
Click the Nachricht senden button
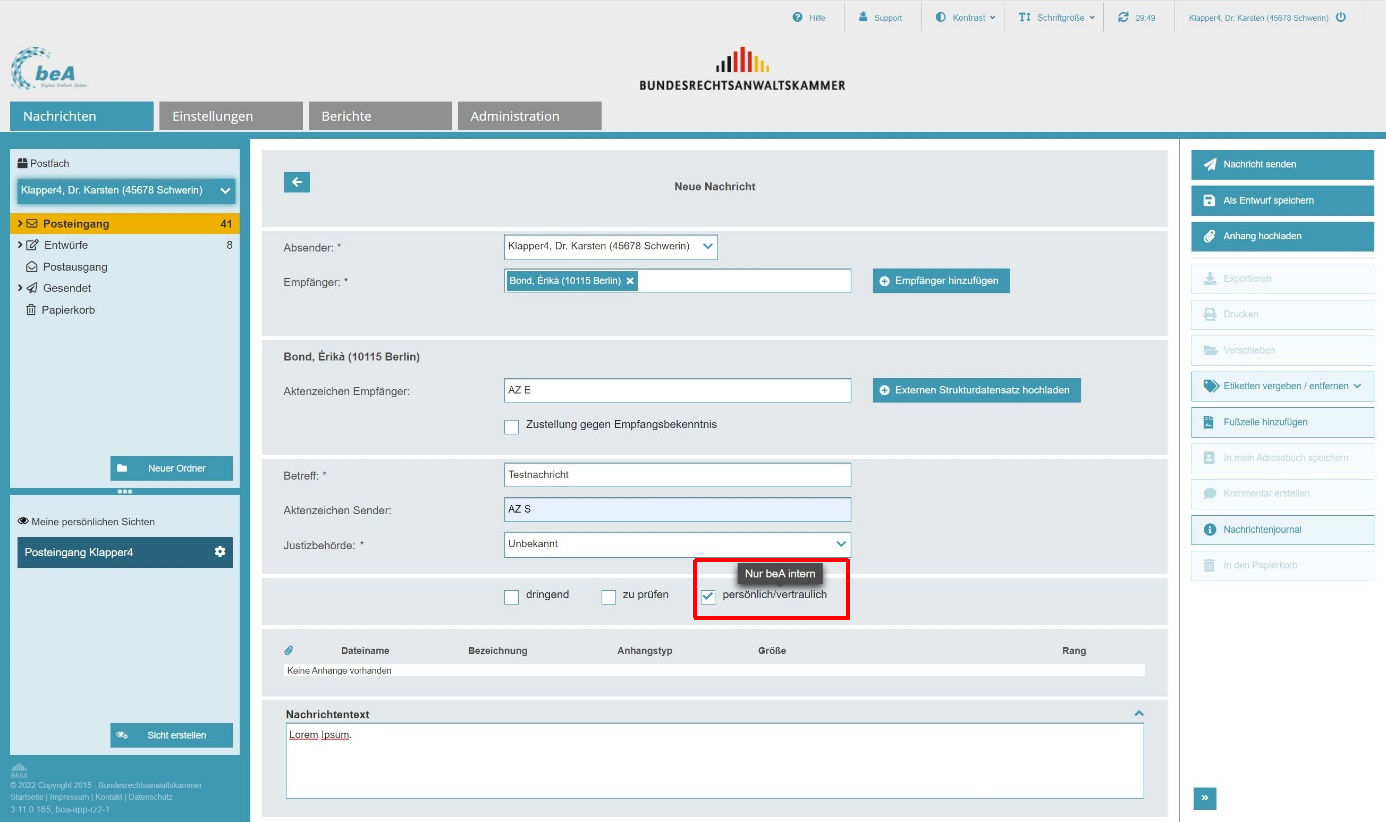[x=1282, y=165]
